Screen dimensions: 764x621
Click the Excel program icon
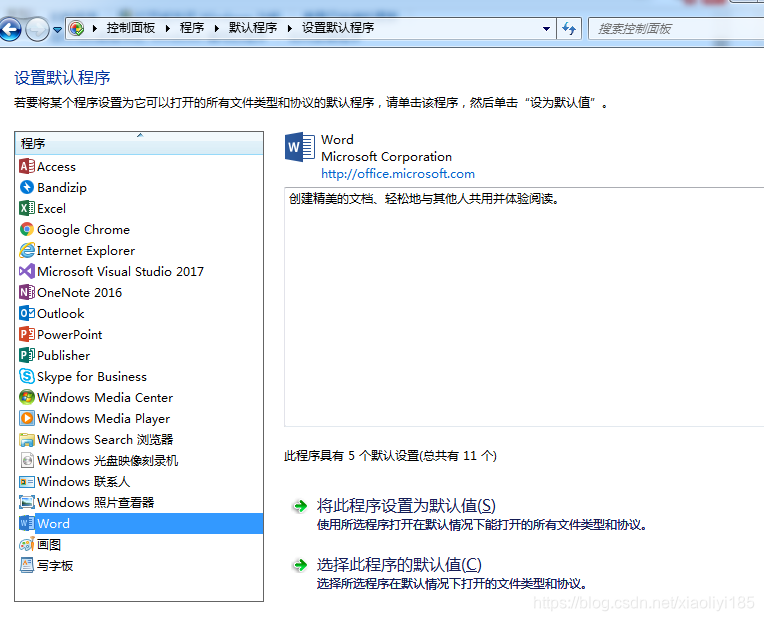[27, 208]
